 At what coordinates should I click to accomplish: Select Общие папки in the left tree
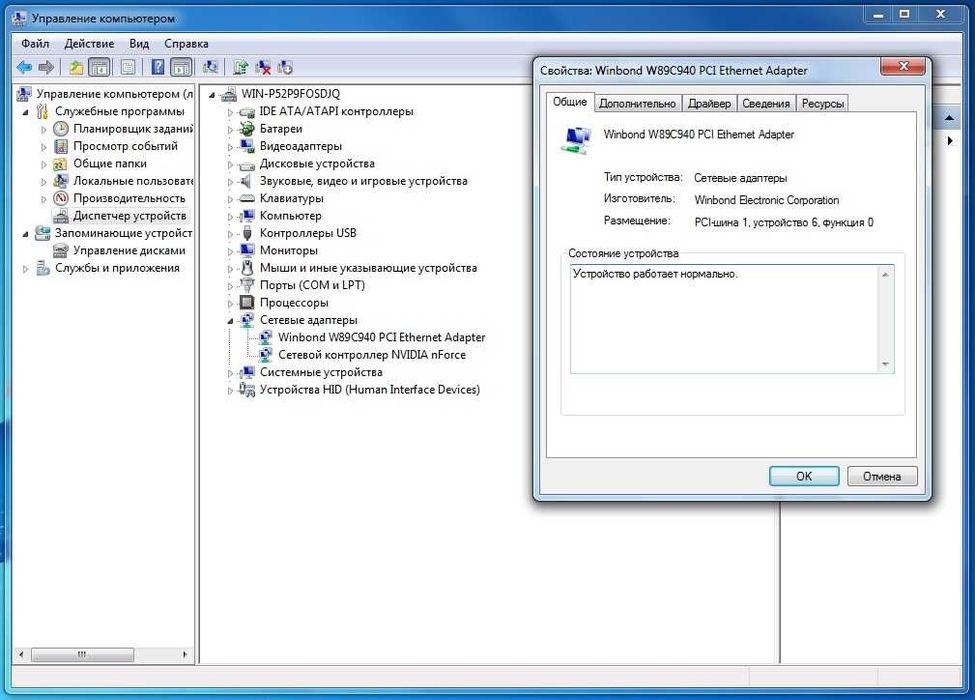(109, 163)
